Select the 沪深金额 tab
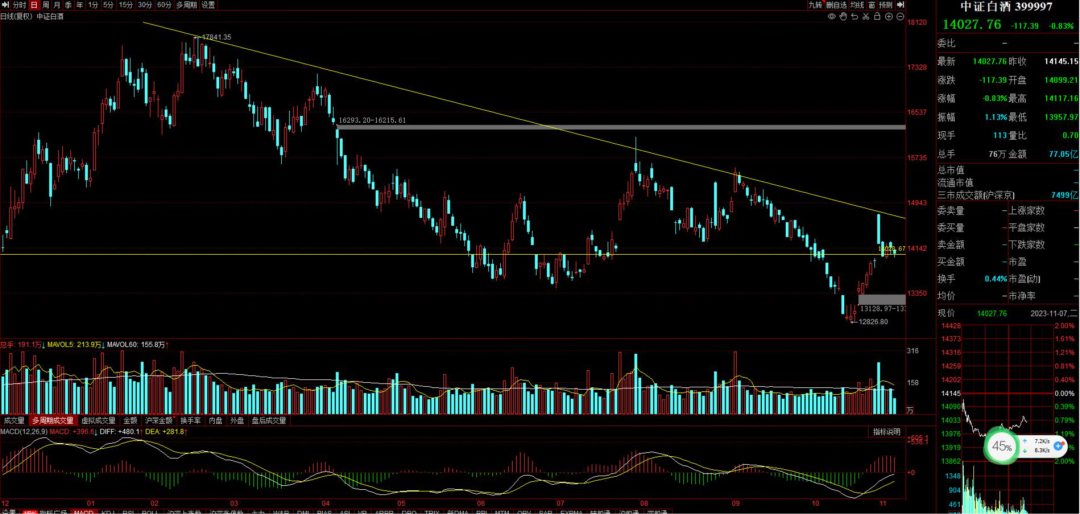Screen dimensions: 1080x514 159,420
